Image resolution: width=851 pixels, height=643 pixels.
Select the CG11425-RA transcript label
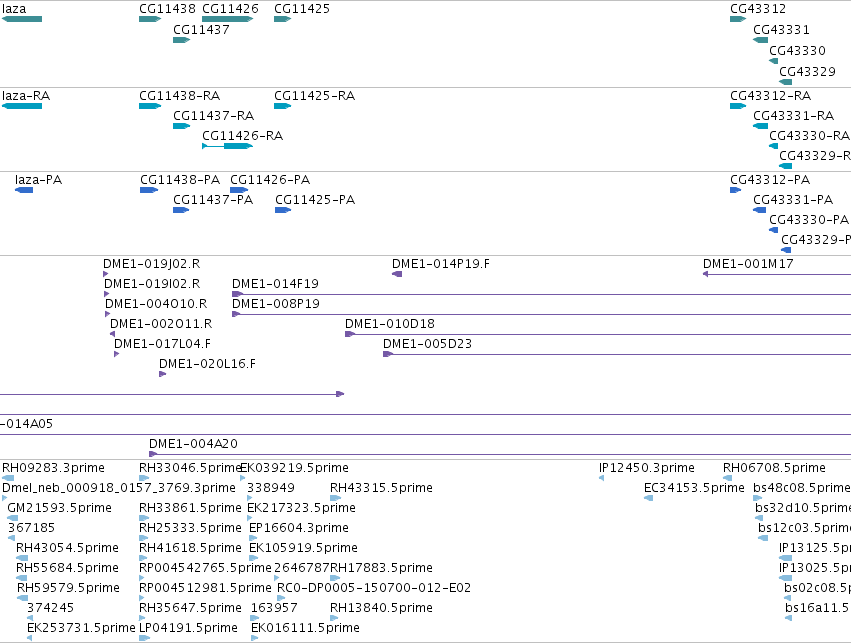(314, 96)
